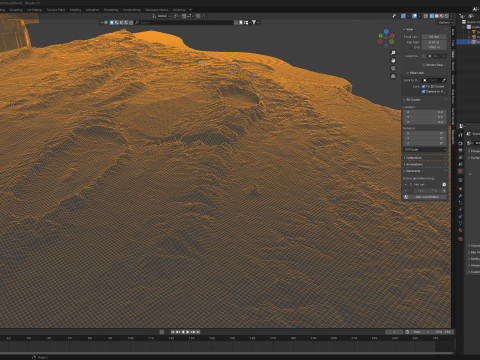Click the hand-shaped pan view gizmo icon
Viewport: 480px width, 360px height.
click(x=393, y=60)
